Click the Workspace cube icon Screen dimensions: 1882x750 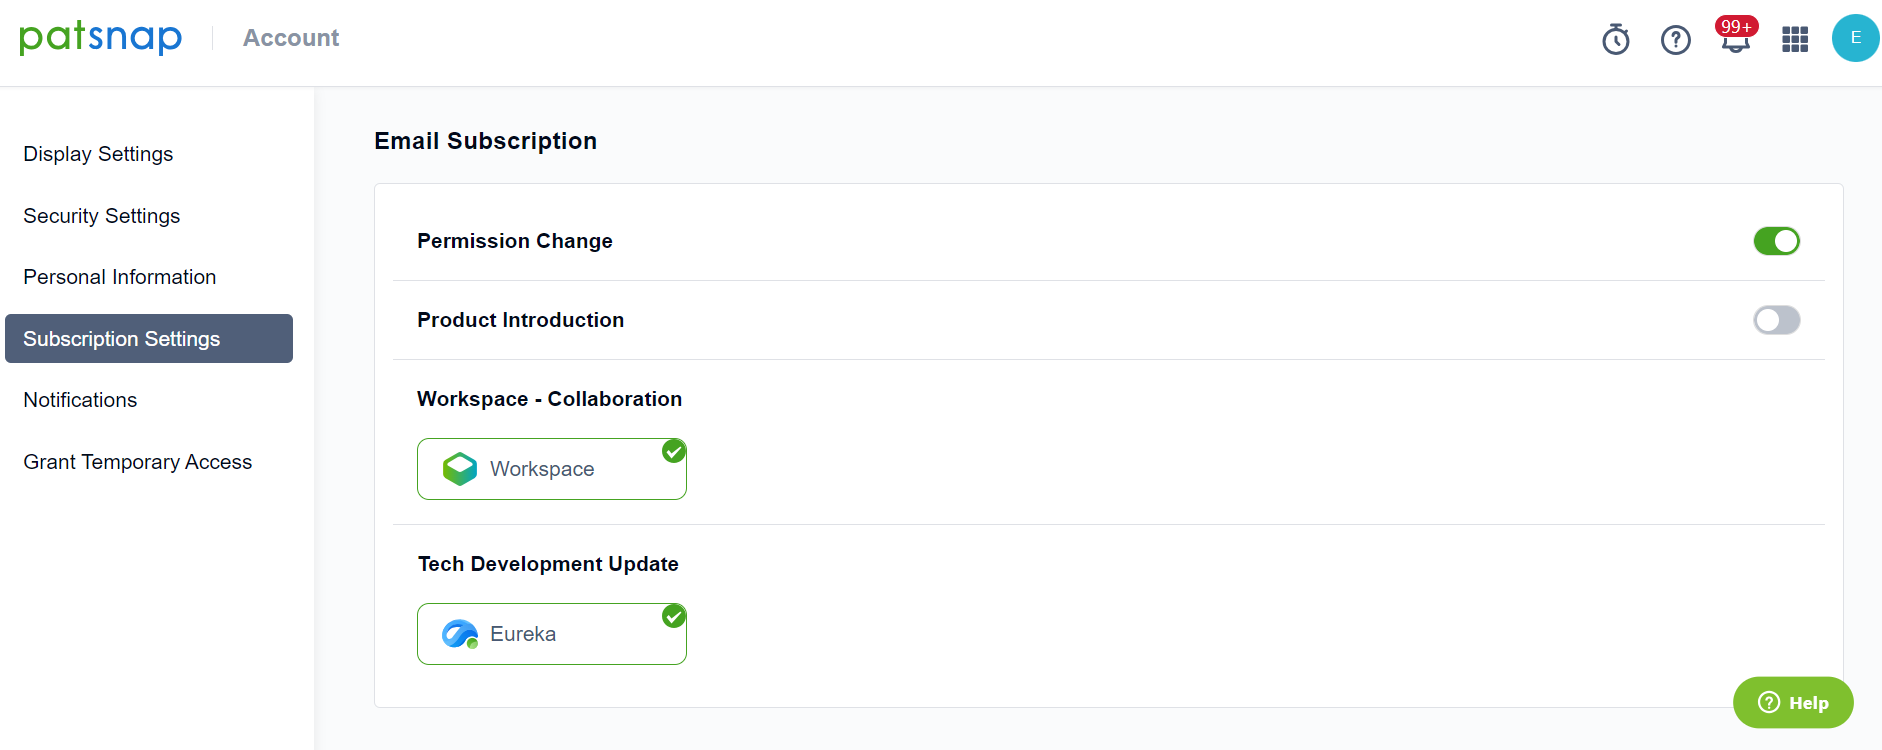point(460,469)
